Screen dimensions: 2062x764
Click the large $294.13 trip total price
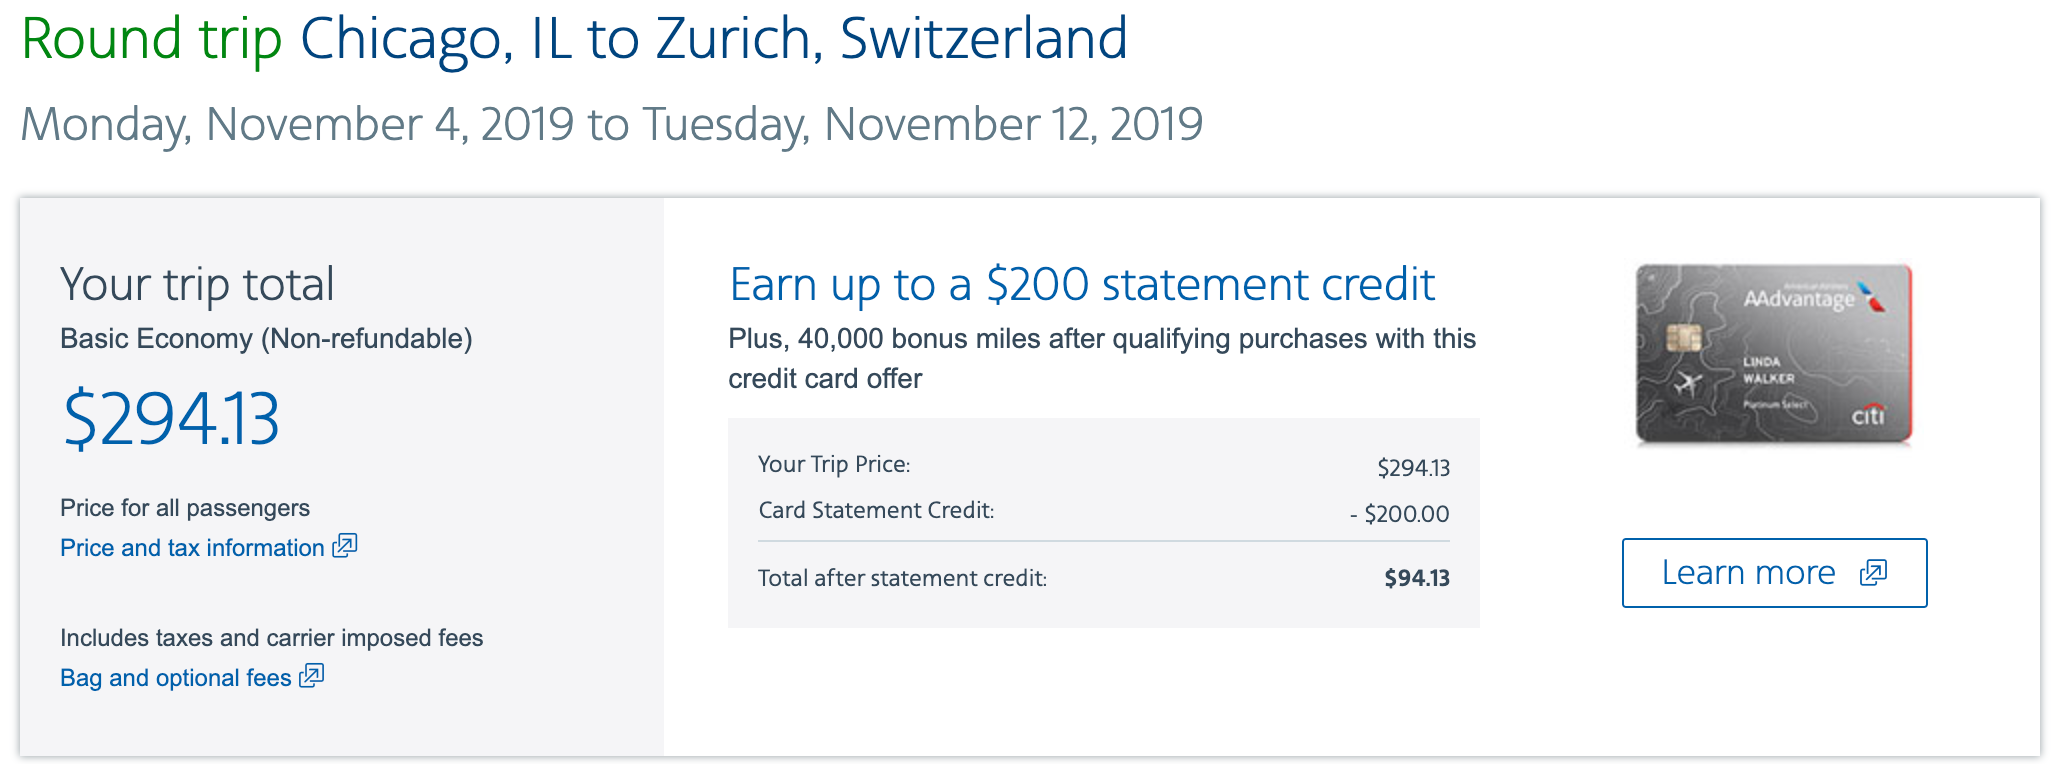pyautogui.click(x=171, y=419)
